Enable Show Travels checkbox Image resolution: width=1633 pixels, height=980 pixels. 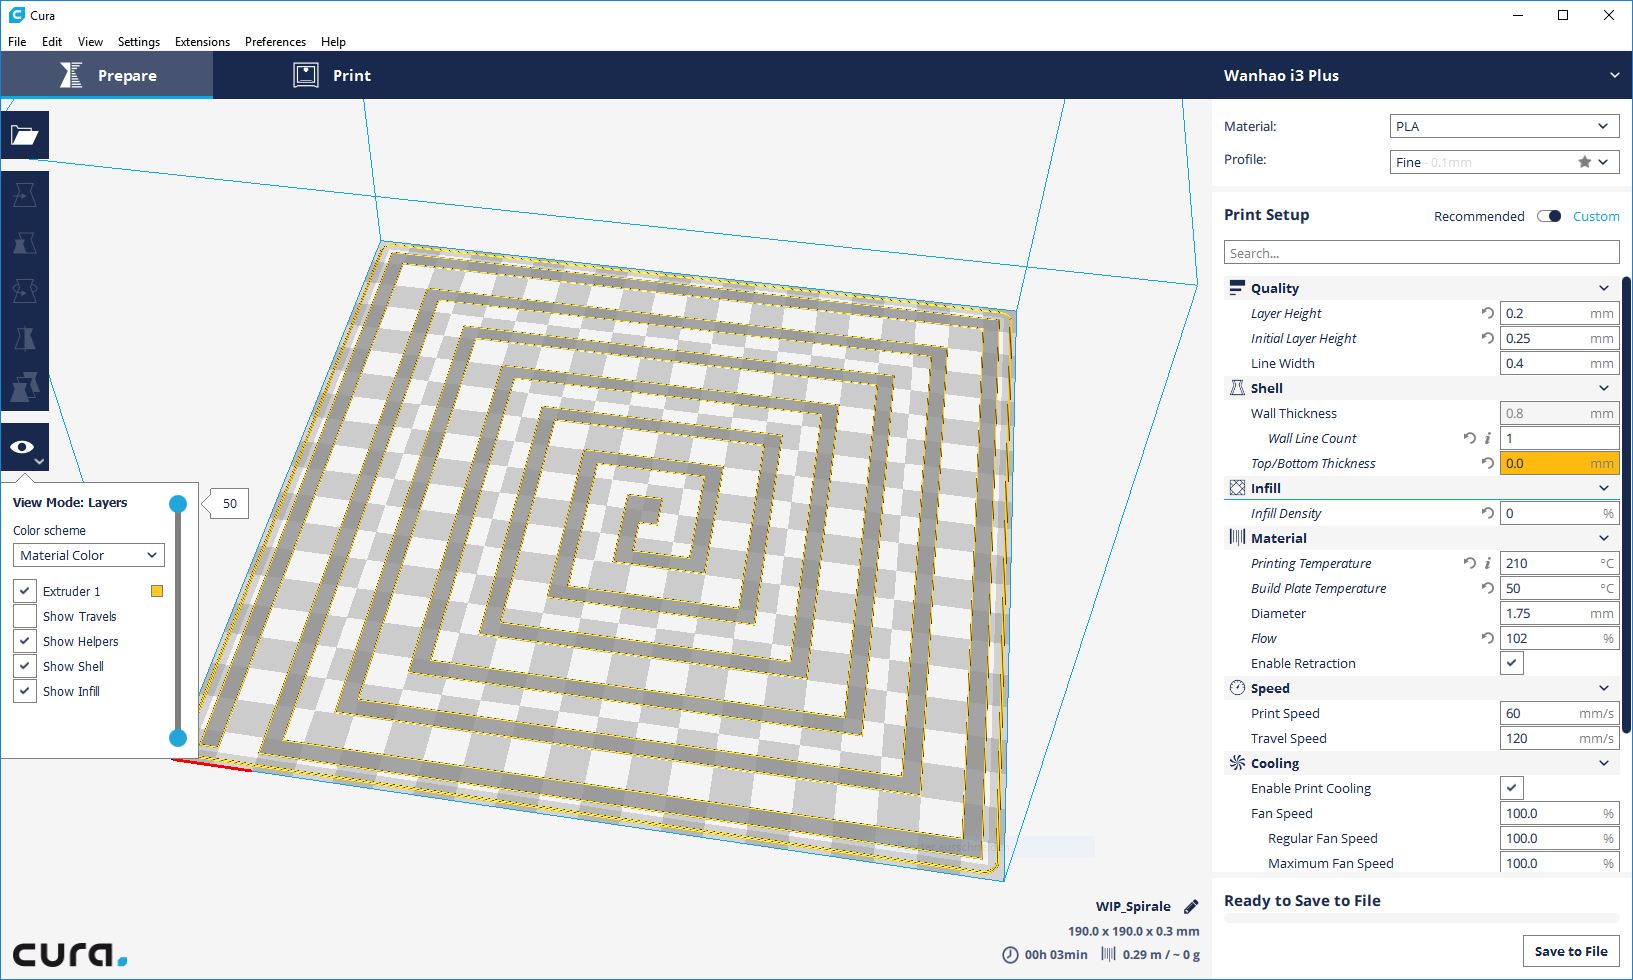[x=25, y=616]
